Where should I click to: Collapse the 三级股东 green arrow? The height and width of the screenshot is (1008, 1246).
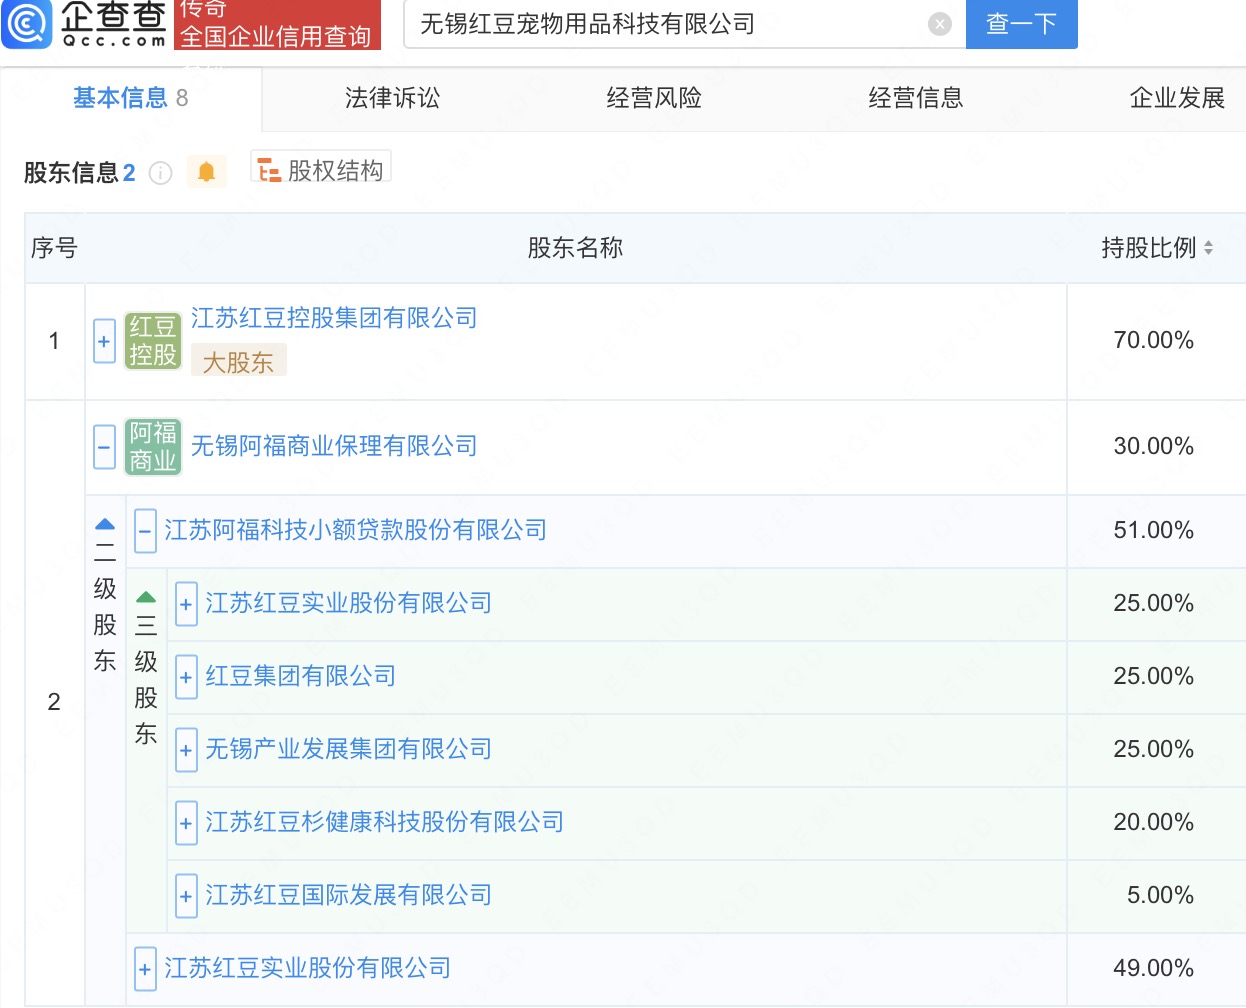(x=146, y=597)
